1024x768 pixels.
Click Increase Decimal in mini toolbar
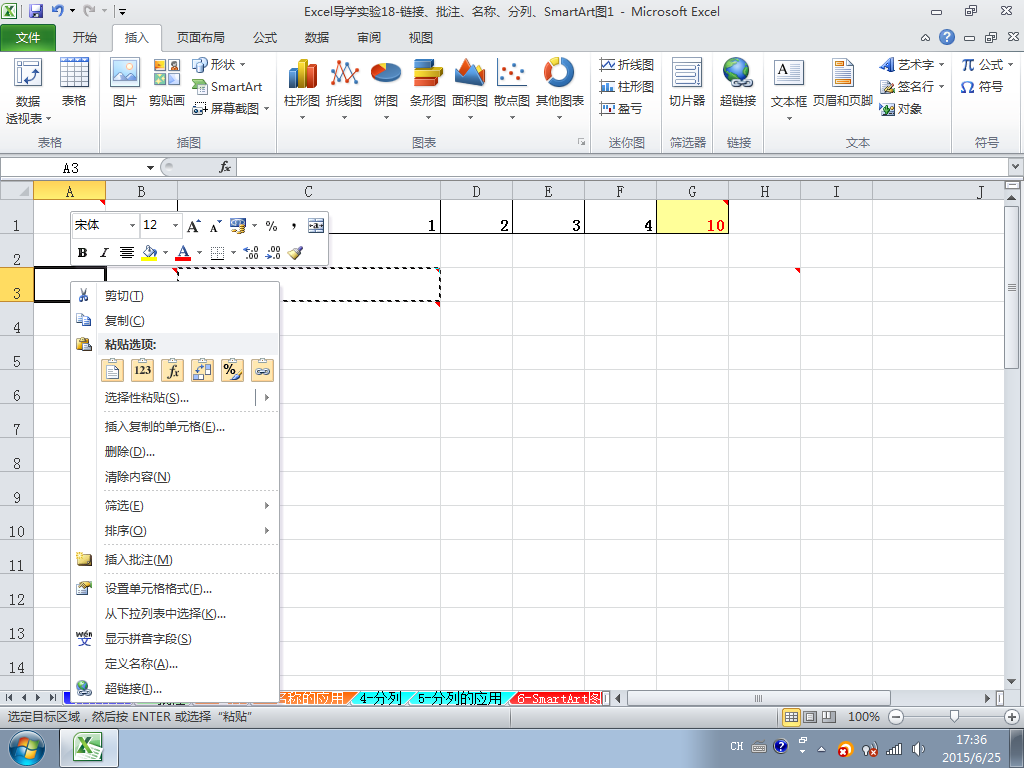(x=251, y=253)
